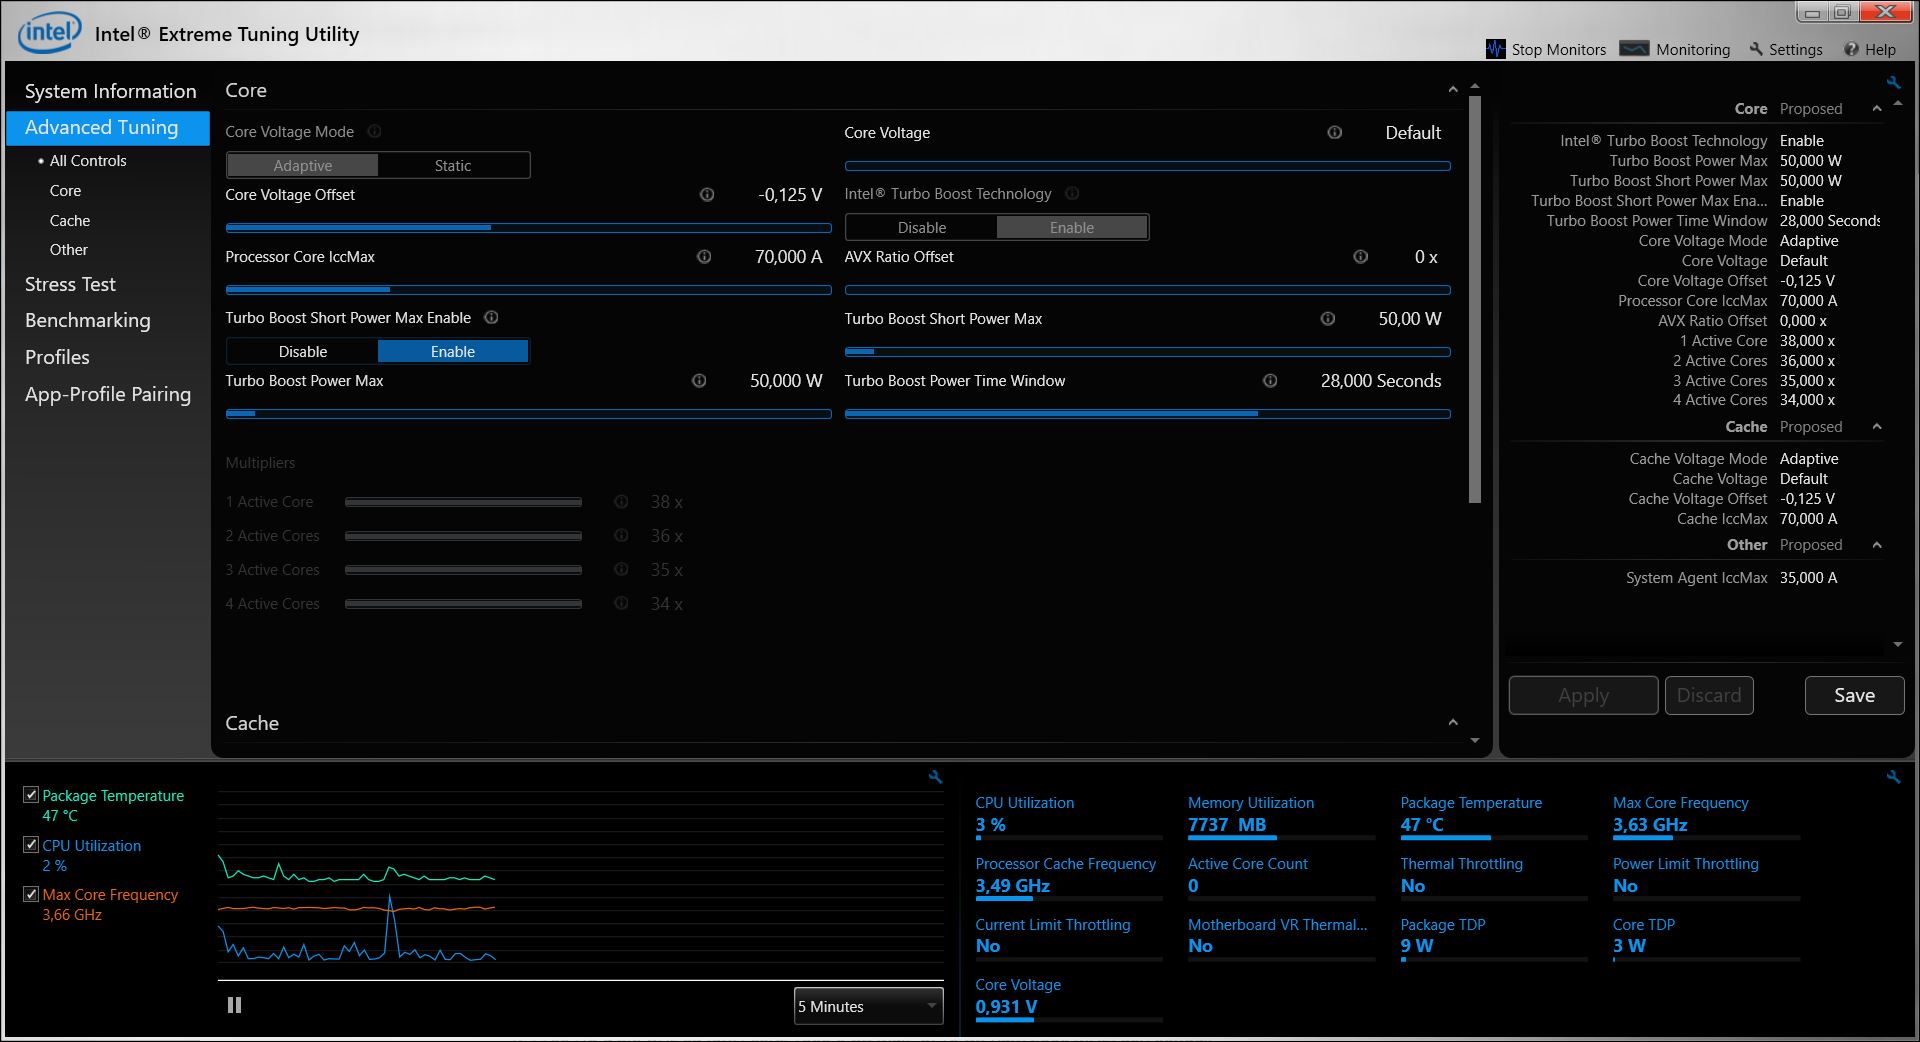This screenshot has height=1042, width=1920.
Task: Open Monitoring view icon
Action: point(1634,49)
